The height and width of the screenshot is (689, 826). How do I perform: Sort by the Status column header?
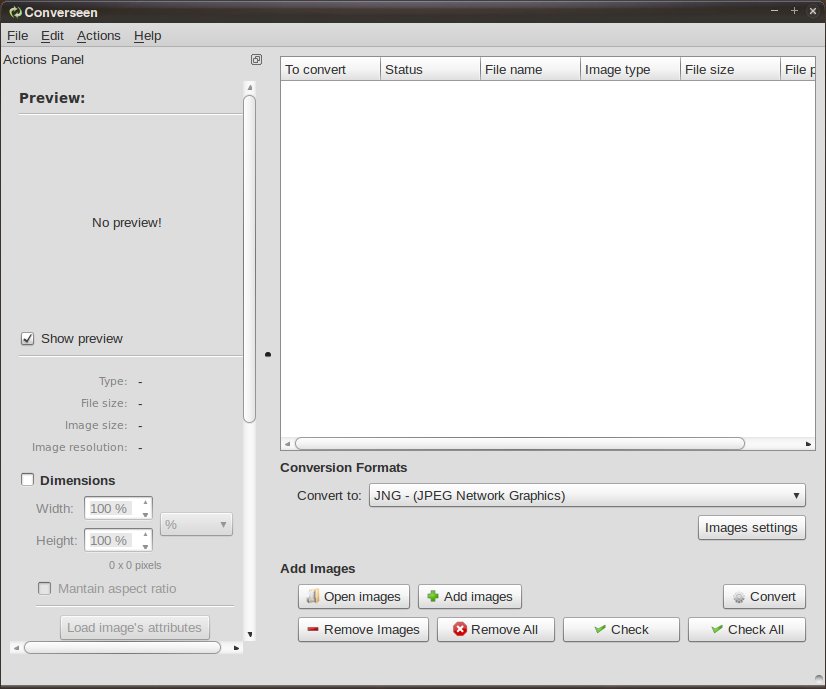[430, 70]
